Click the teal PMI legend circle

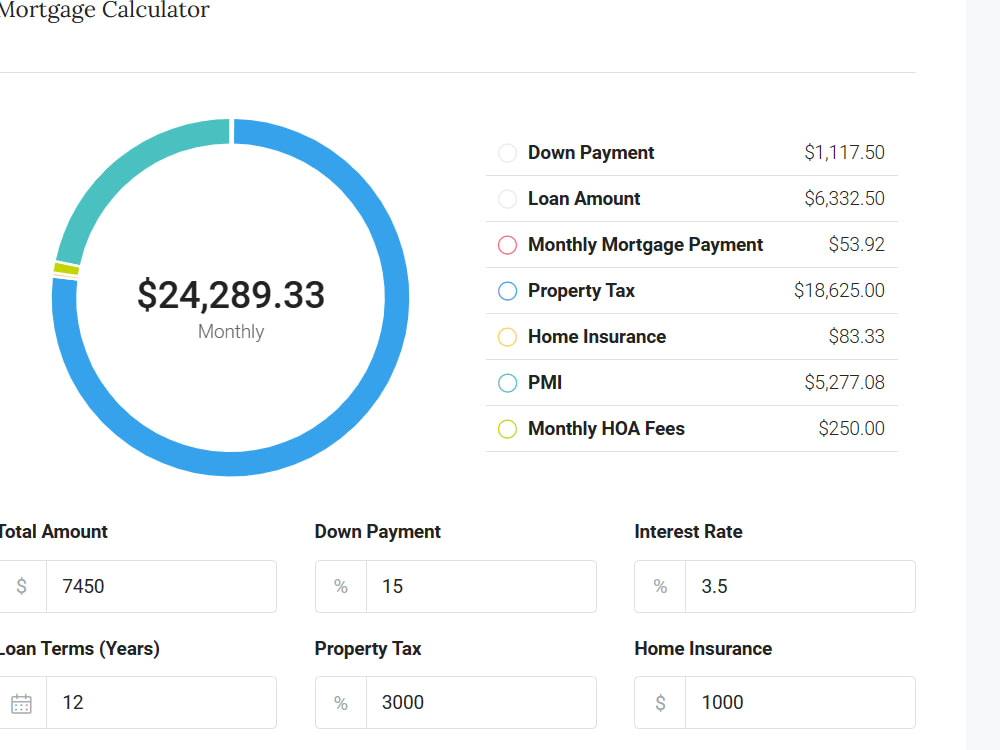pyautogui.click(x=507, y=383)
